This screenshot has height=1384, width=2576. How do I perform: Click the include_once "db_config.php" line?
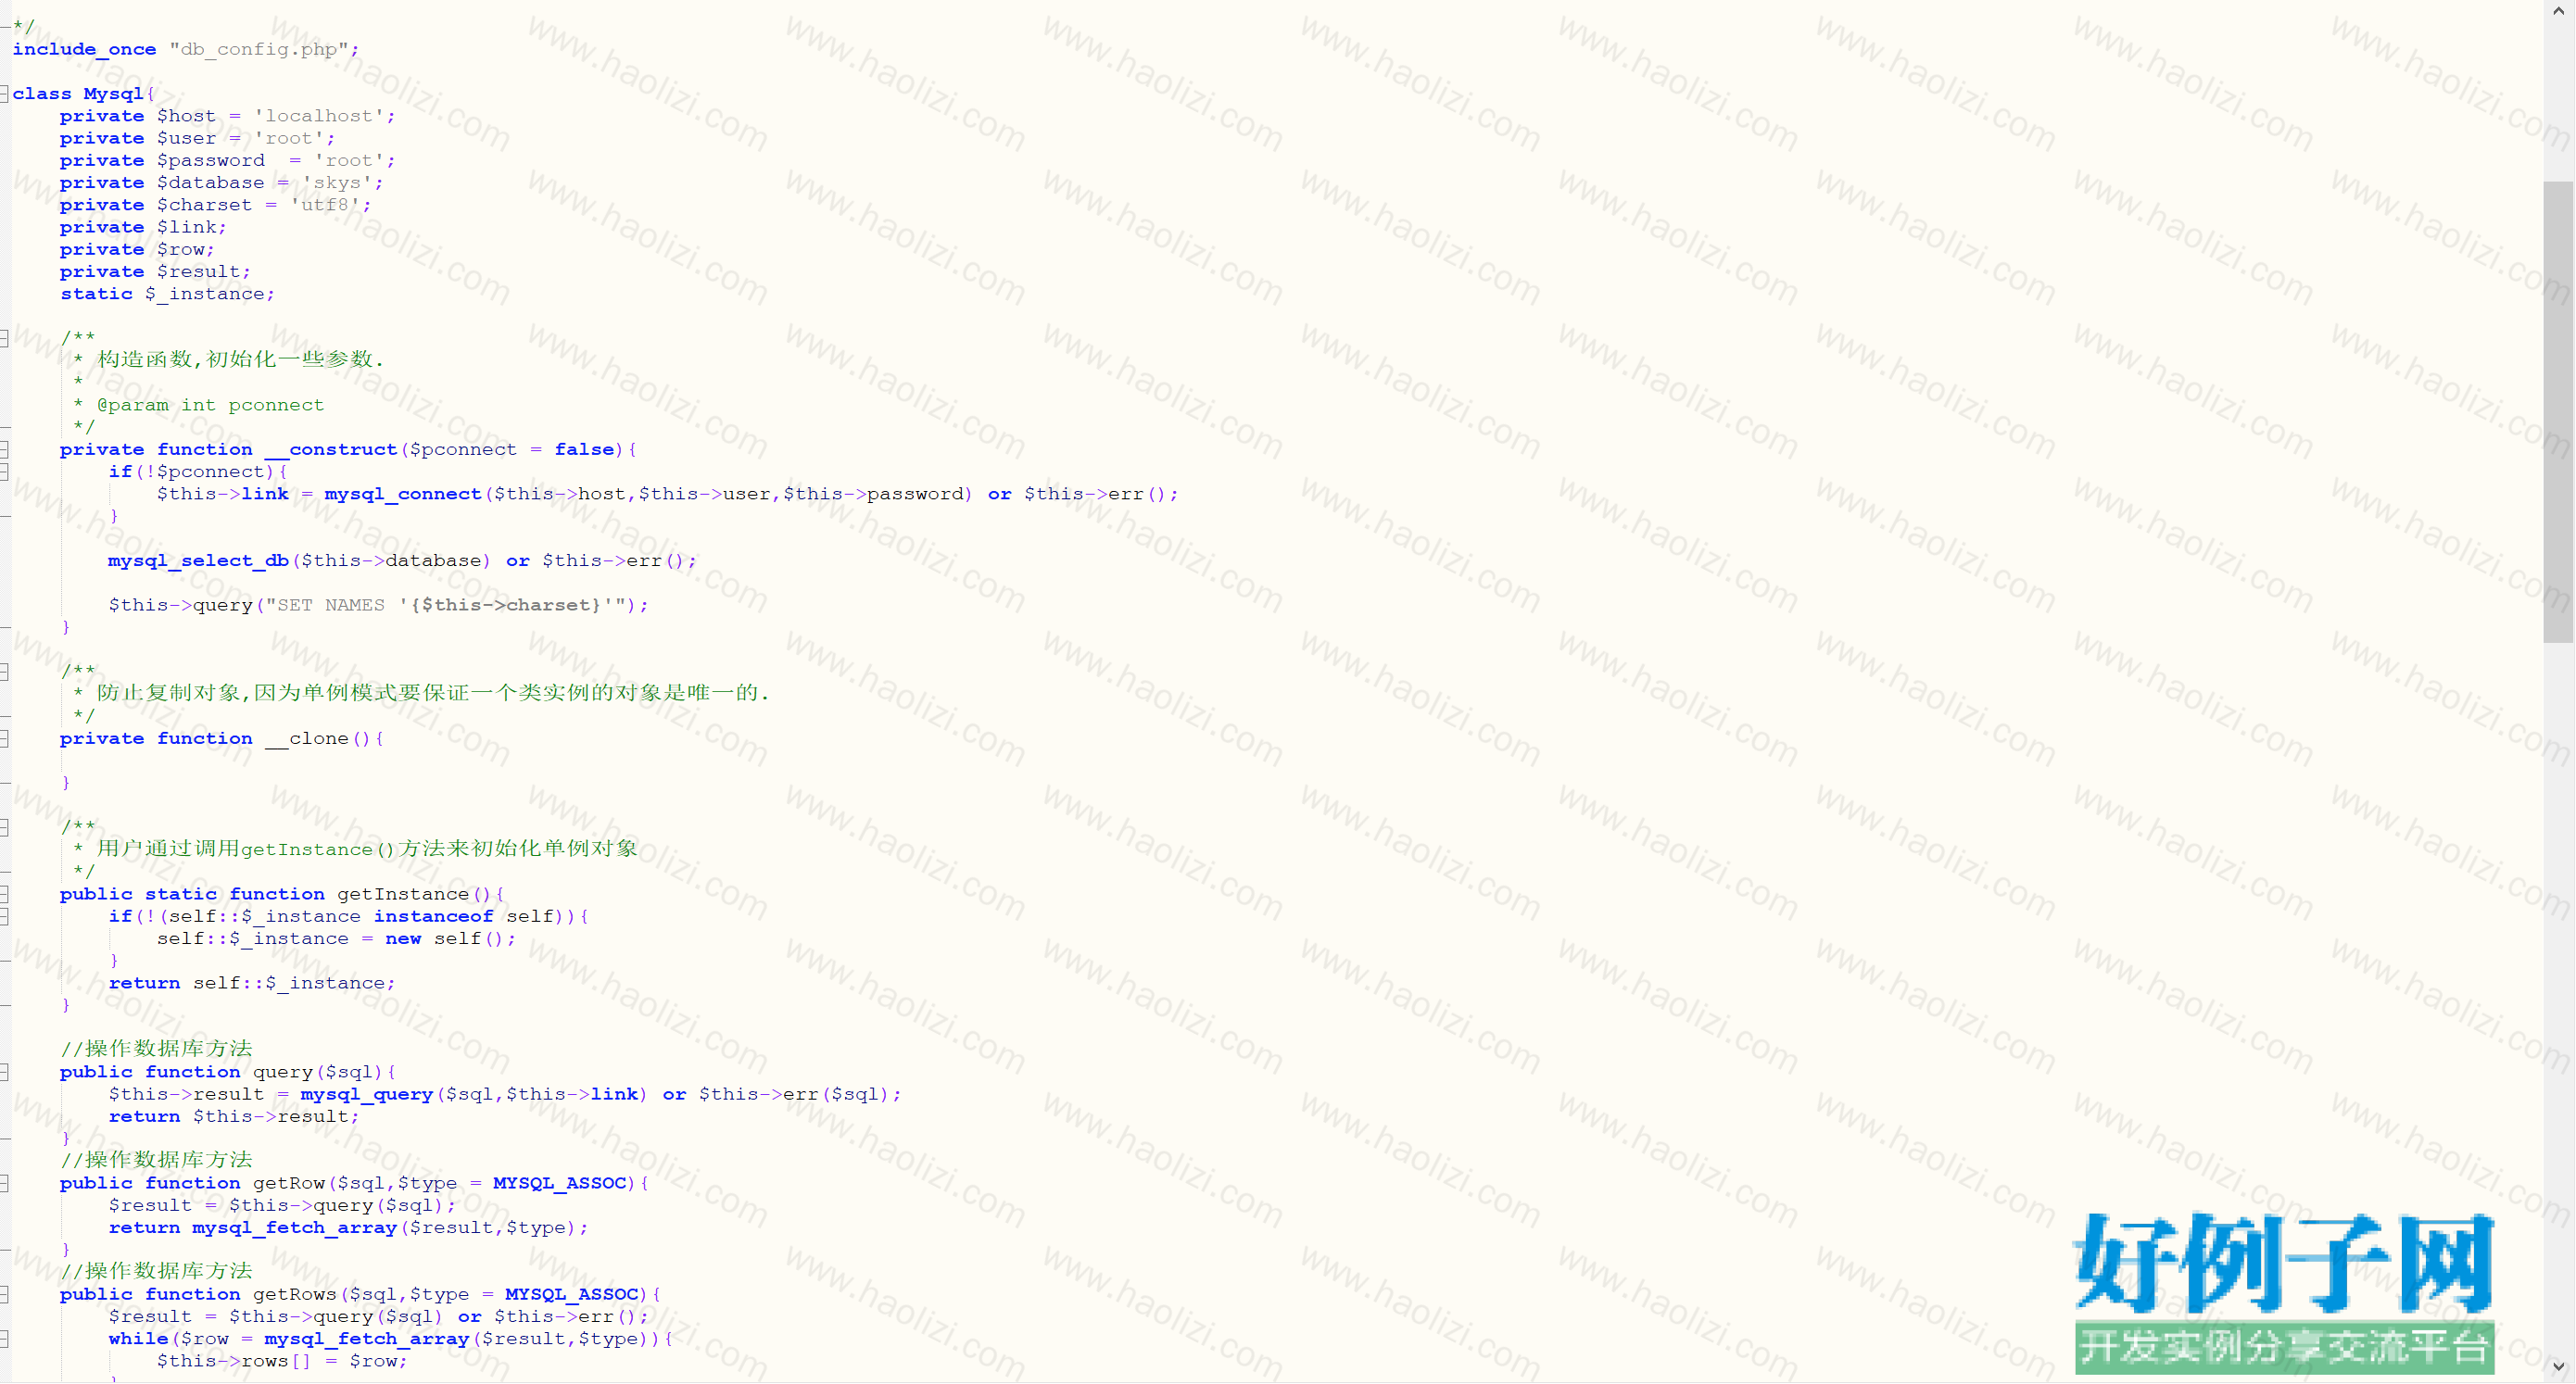click(186, 49)
